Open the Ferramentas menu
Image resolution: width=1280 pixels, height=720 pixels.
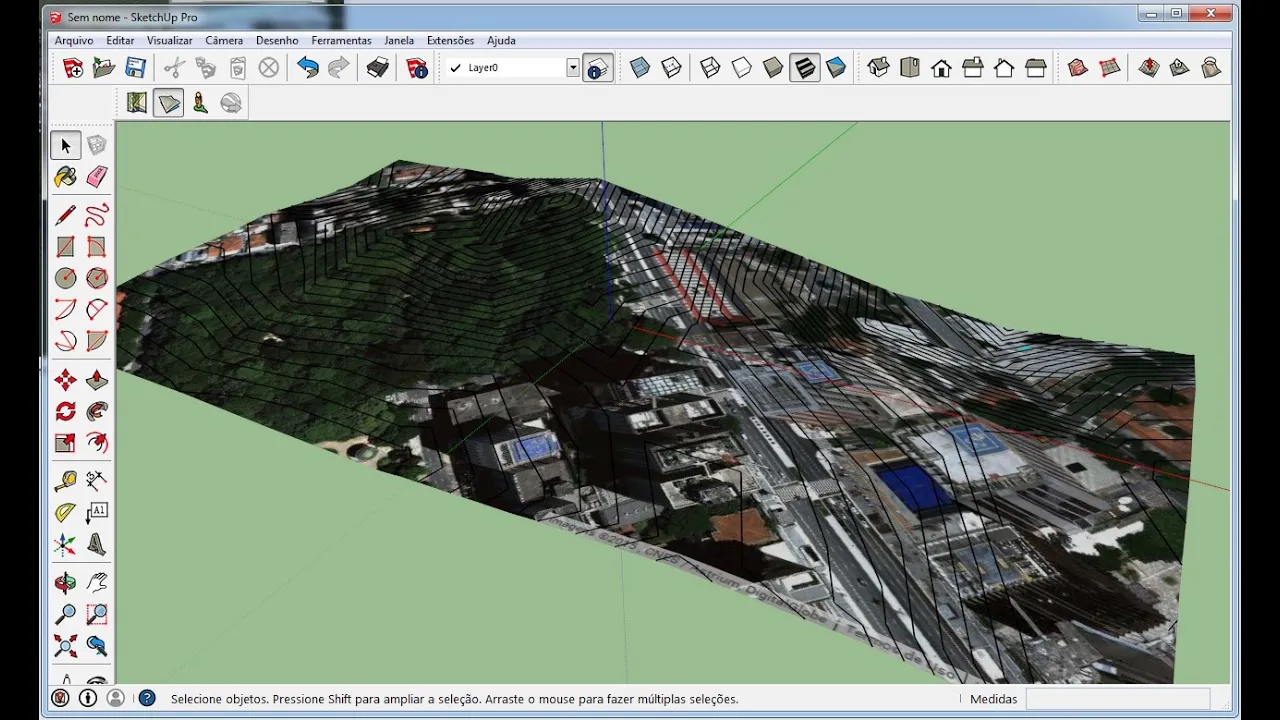pyautogui.click(x=341, y=41)
